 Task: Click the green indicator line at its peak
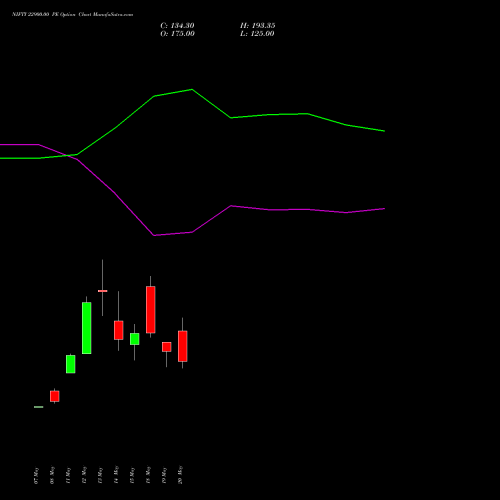click(192, 89)
